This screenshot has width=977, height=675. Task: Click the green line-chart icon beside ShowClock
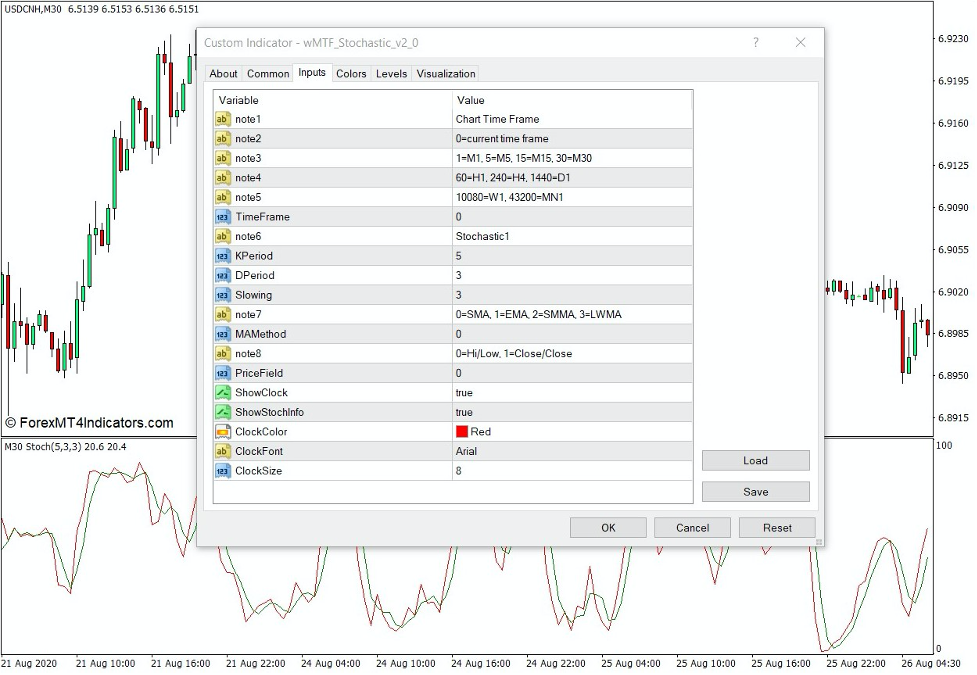[222, 392]
